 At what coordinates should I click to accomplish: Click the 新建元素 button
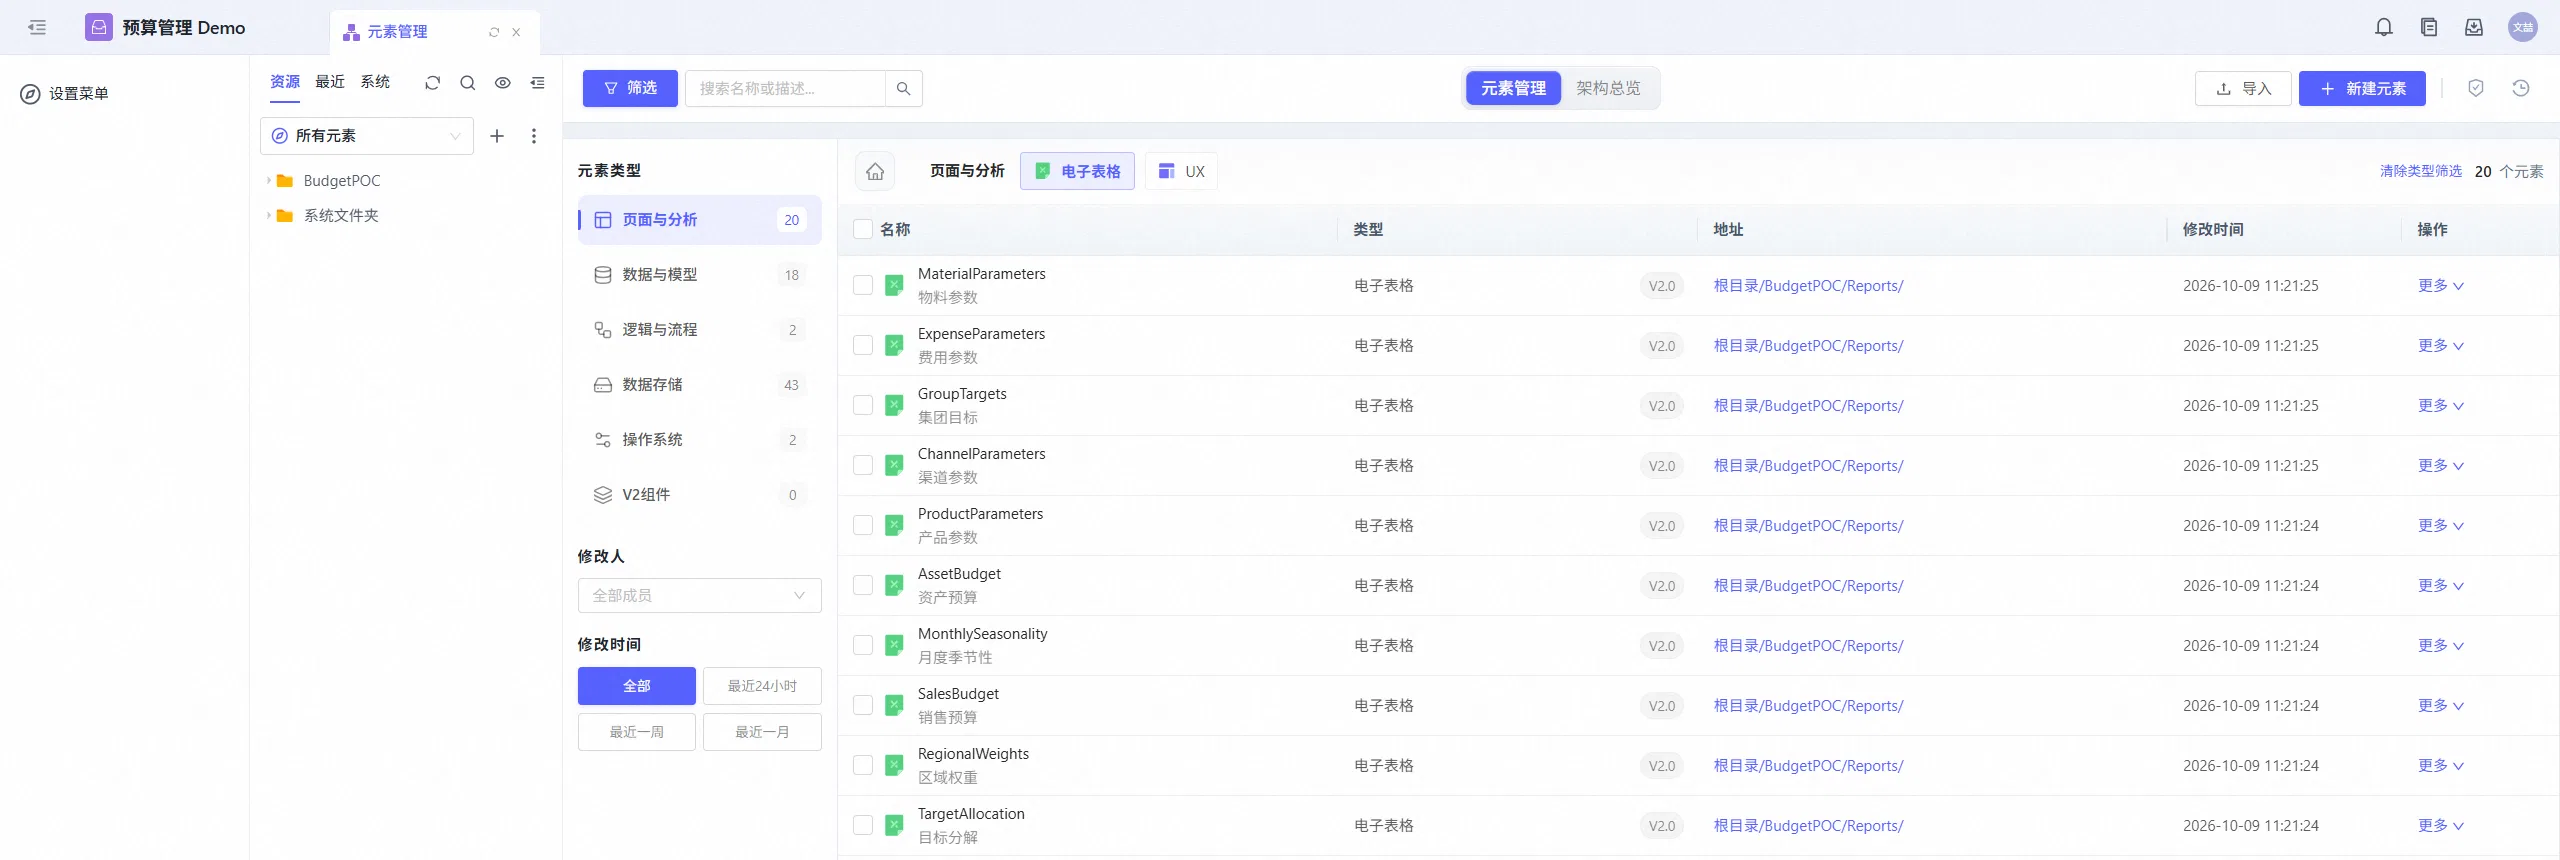[x=2362, y=89]
